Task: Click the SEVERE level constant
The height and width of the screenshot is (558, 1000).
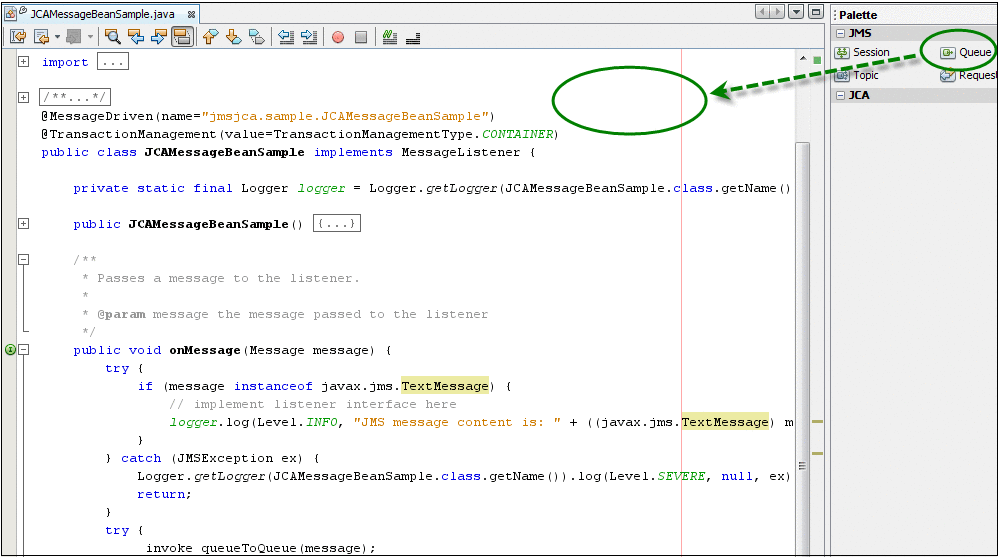Action: point(681,476)
